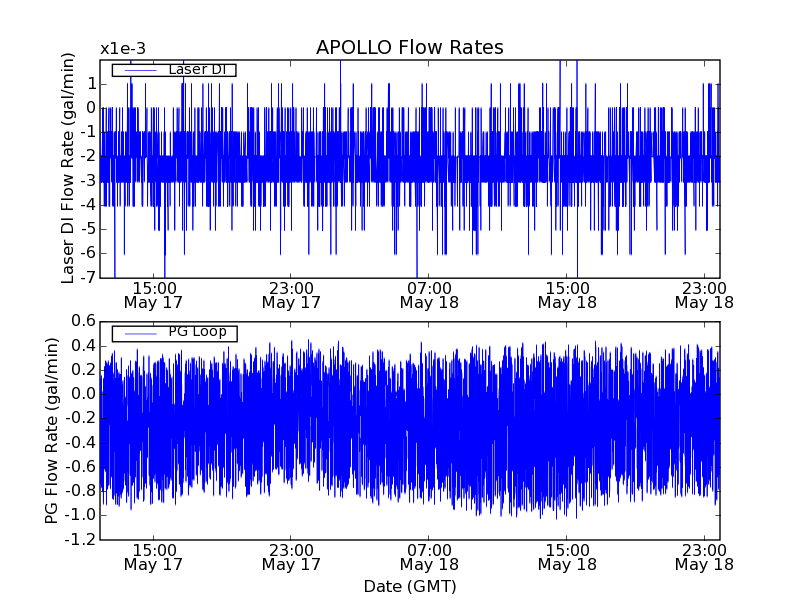Click the 0.0 y-axis tick on bottom plot
This screenshot has width=800, height=600.
pos(82,394)
